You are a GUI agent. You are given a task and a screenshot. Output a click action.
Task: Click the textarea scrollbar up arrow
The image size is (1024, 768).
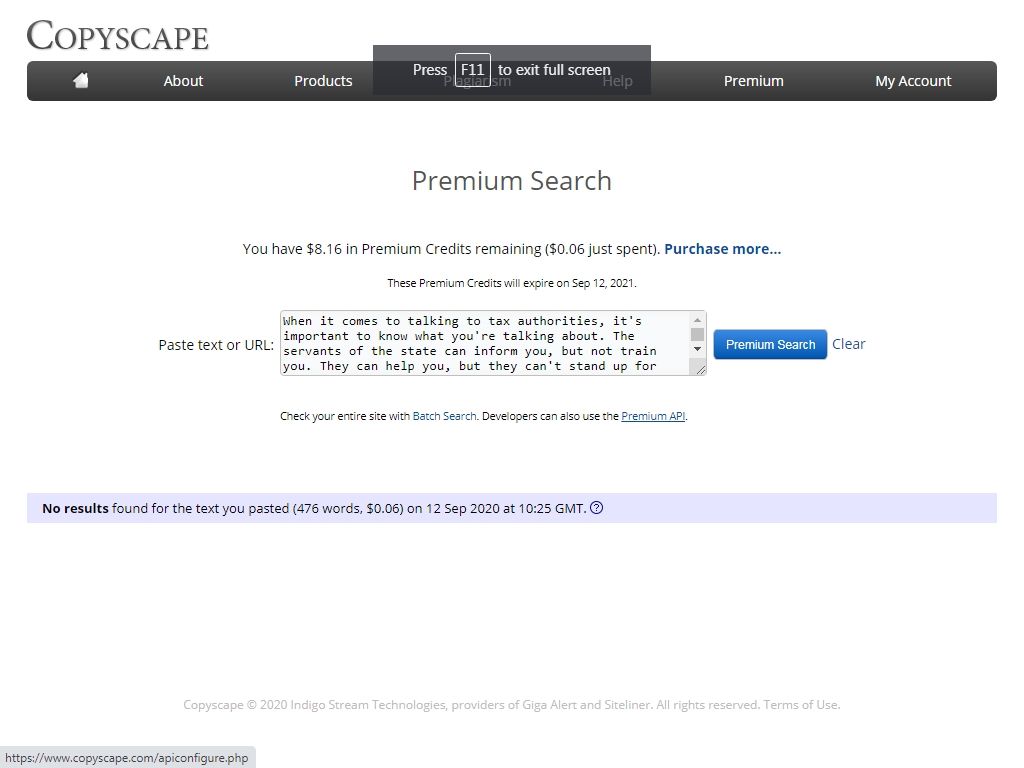coord(697,320)
